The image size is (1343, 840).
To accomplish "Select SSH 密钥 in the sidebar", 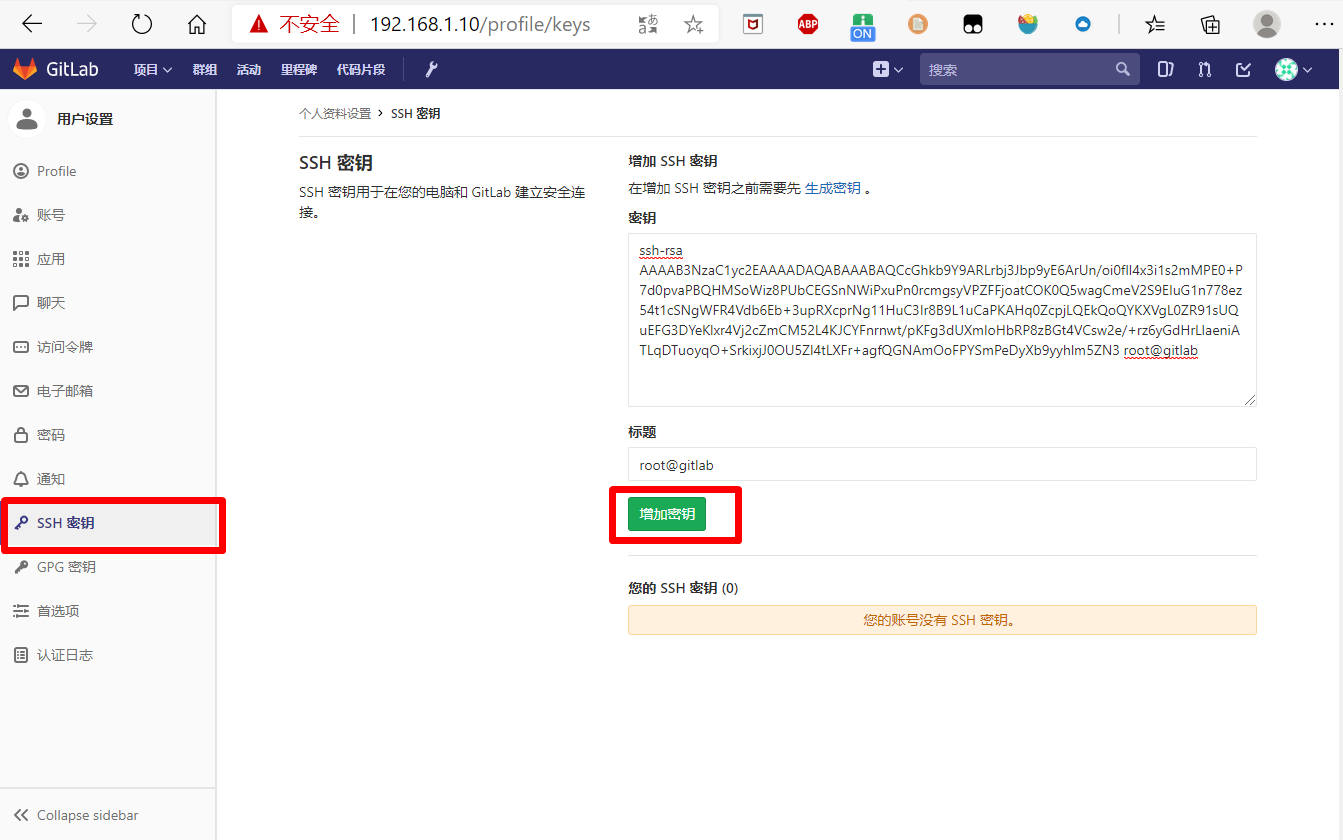I will point(108,523).
